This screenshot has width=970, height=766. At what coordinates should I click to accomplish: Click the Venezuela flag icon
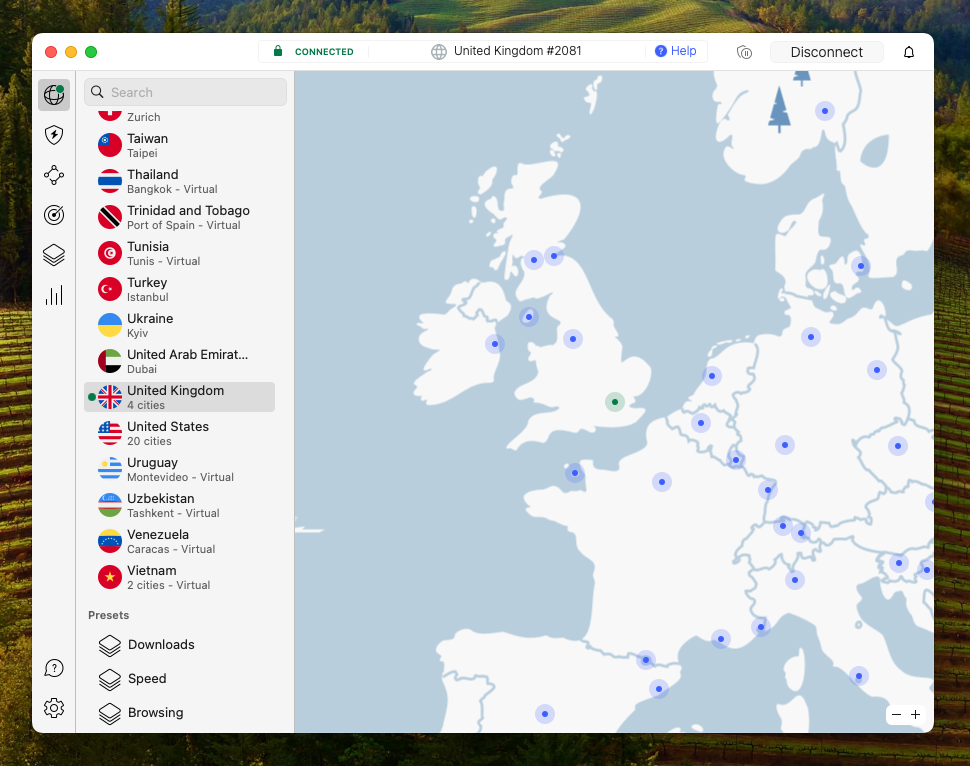(109, 541)
